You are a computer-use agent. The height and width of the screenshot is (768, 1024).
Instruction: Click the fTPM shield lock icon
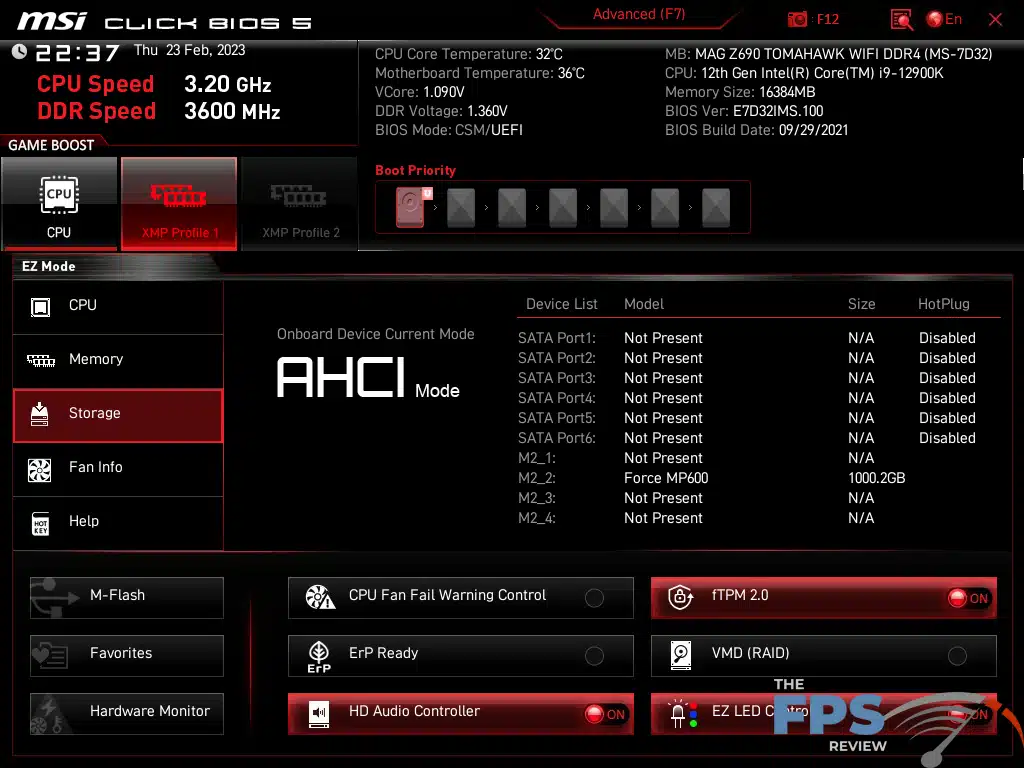coord(680,597)
